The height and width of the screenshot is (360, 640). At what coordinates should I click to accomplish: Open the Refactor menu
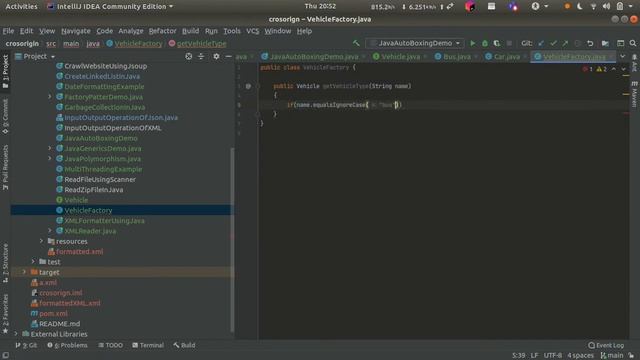pyautogui.click(x=162, y=31)
